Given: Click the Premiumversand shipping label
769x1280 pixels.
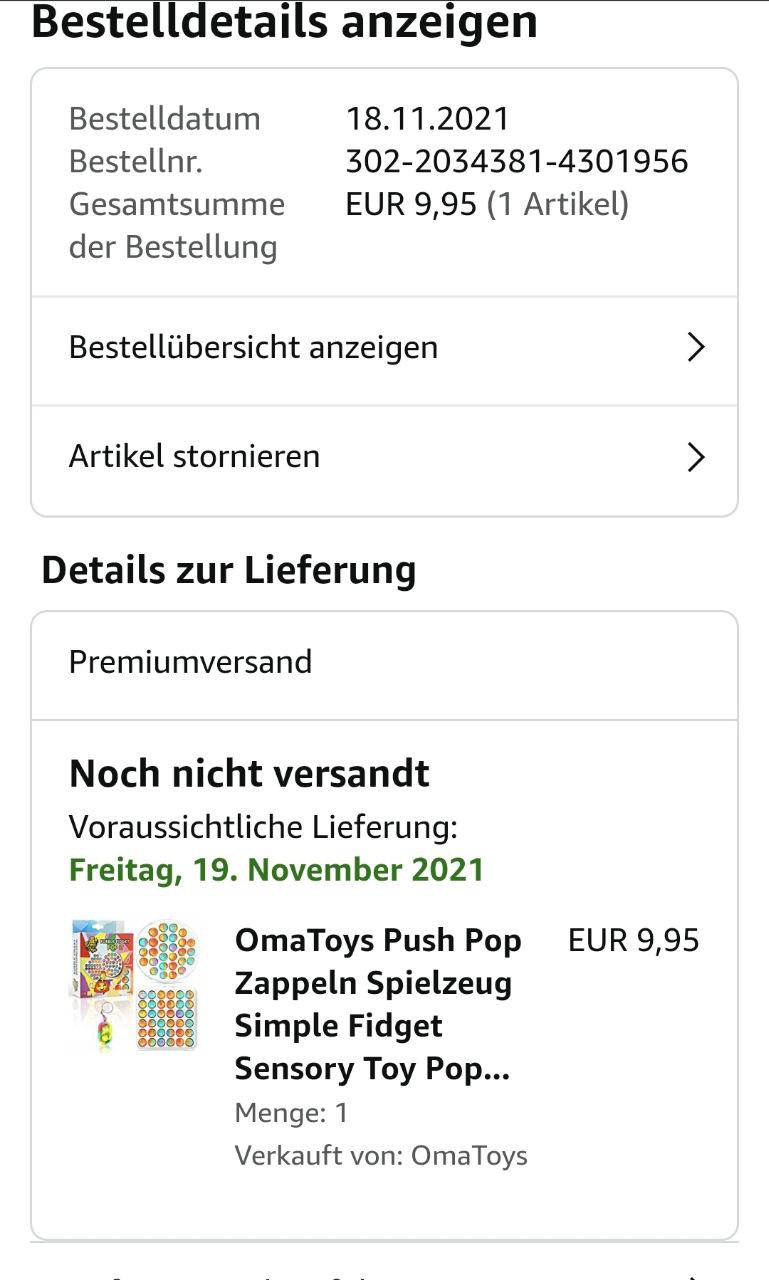Looking at the screenshot, I should (190, 662).
